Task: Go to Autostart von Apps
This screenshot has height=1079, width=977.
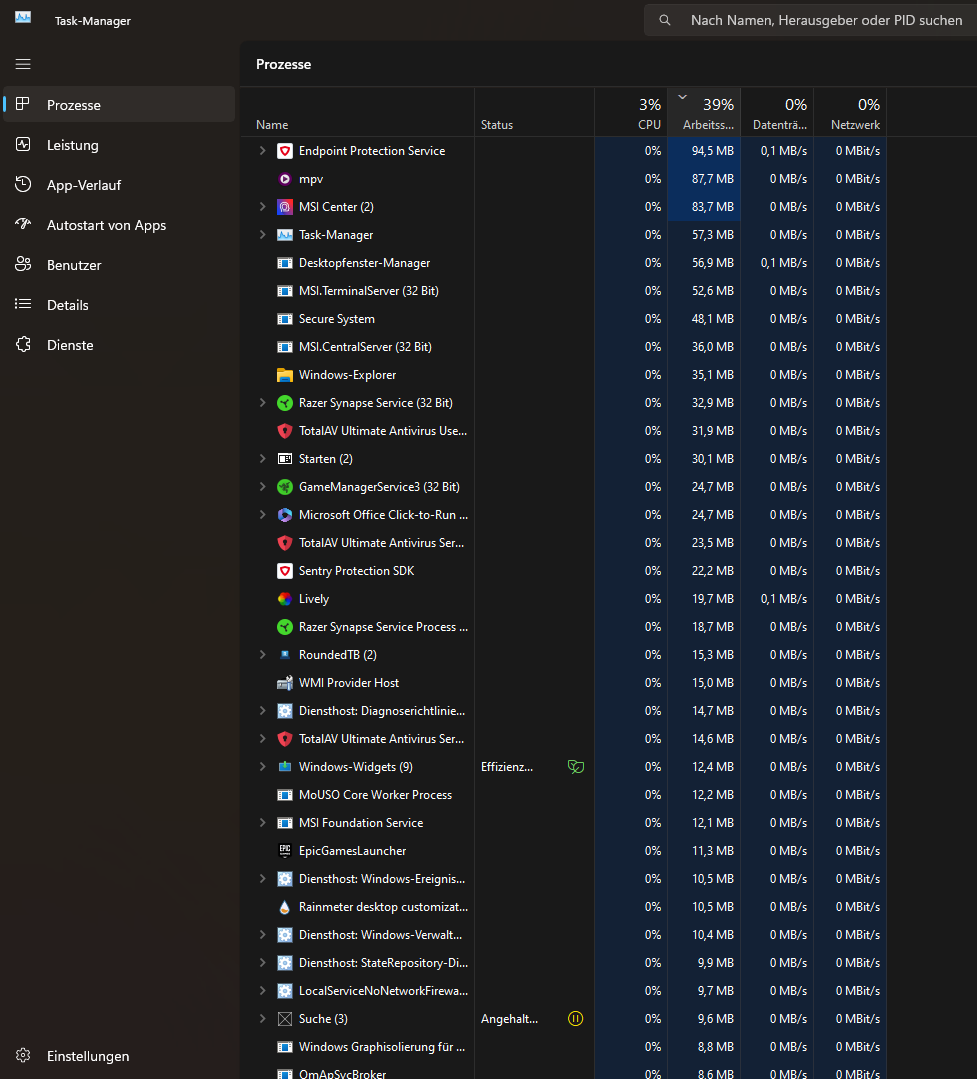Action: 119,225
